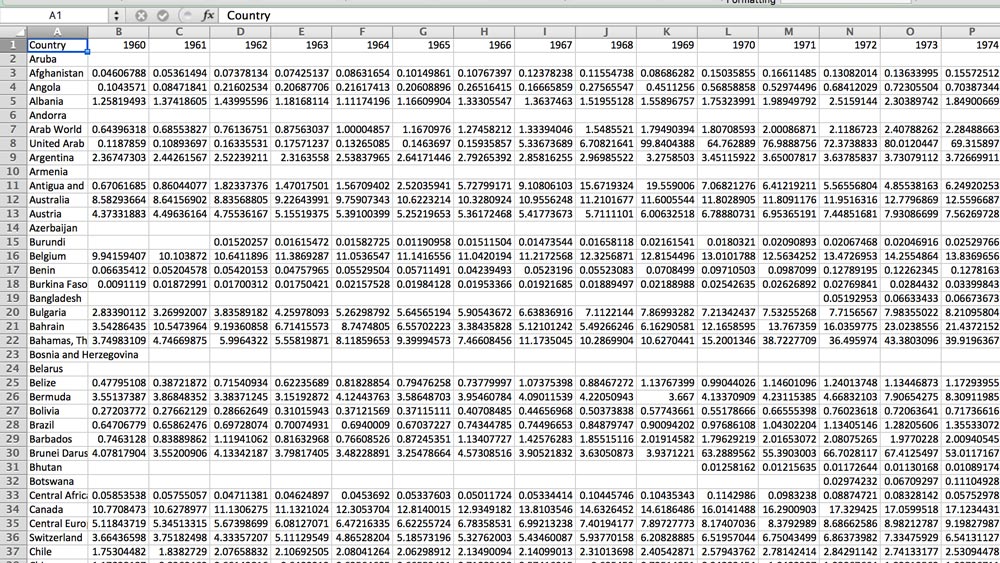Click the Afghanistan cell in column A
The image size is (1000, 563).
[57, 73]
